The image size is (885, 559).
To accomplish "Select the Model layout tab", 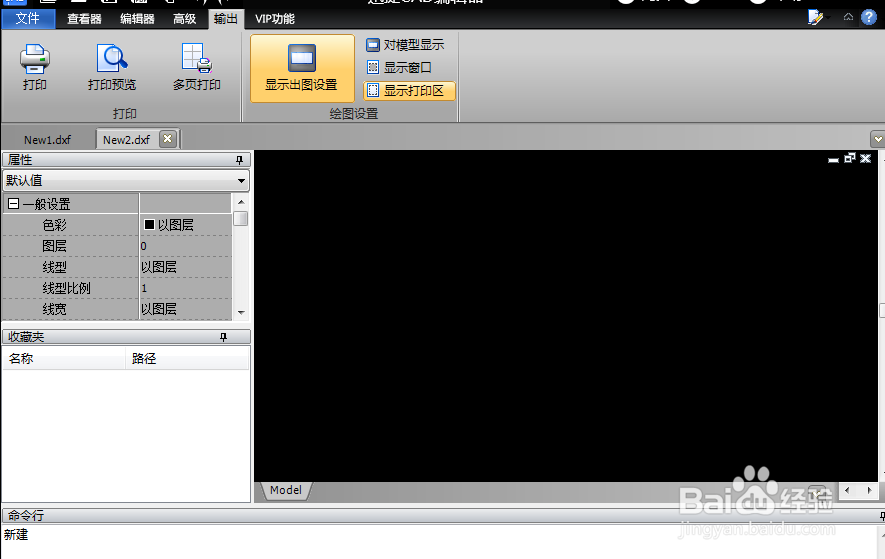I will (x=286, y=490).
